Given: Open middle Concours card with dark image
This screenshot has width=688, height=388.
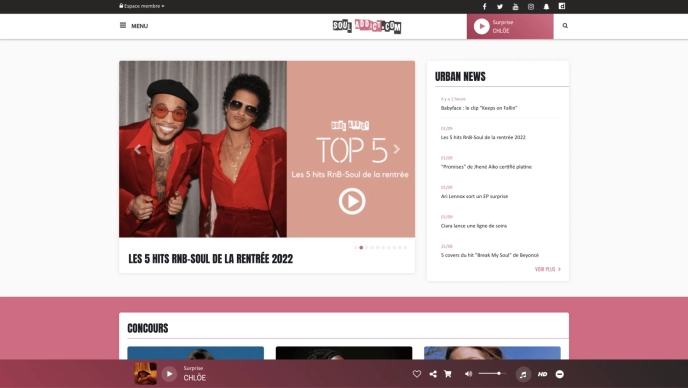Looking at the screenshot, I should tap(344, 353).
